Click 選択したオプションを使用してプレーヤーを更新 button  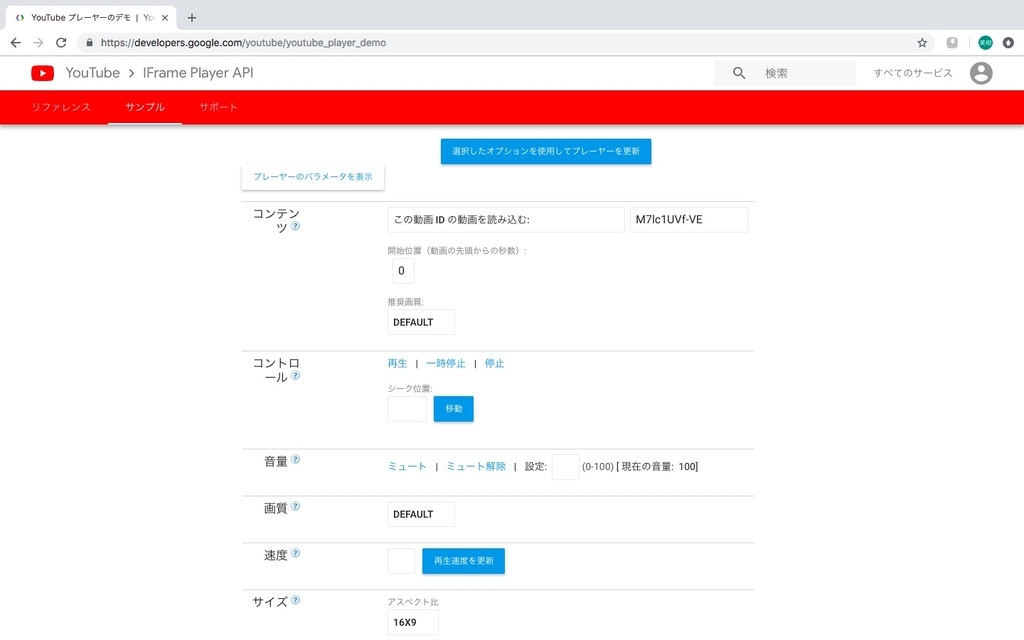(545, 151)
